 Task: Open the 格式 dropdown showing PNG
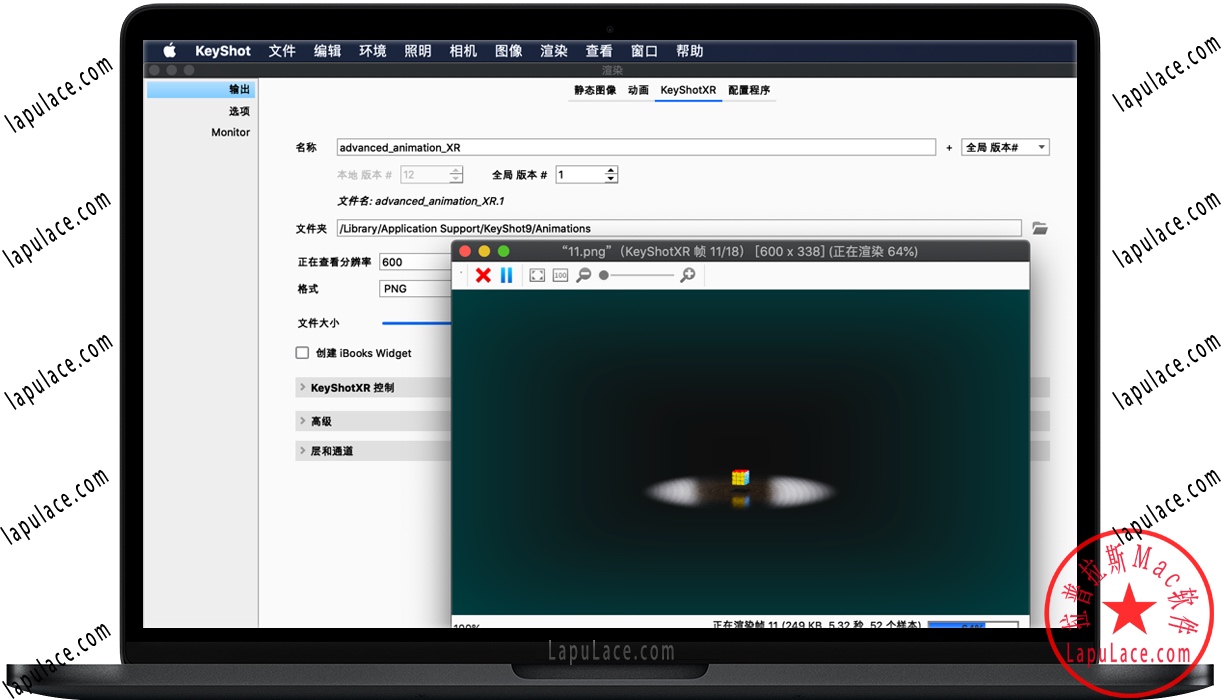click(x=415, y=288)
